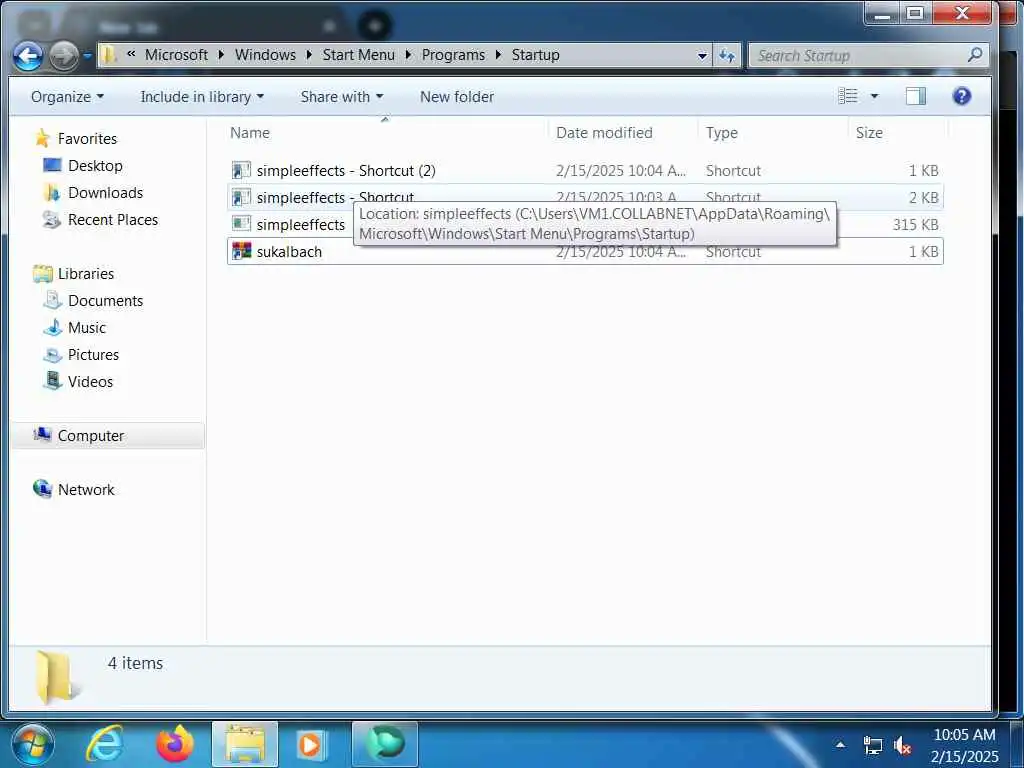
Task: Create a New folder
Action: point(457,97)
